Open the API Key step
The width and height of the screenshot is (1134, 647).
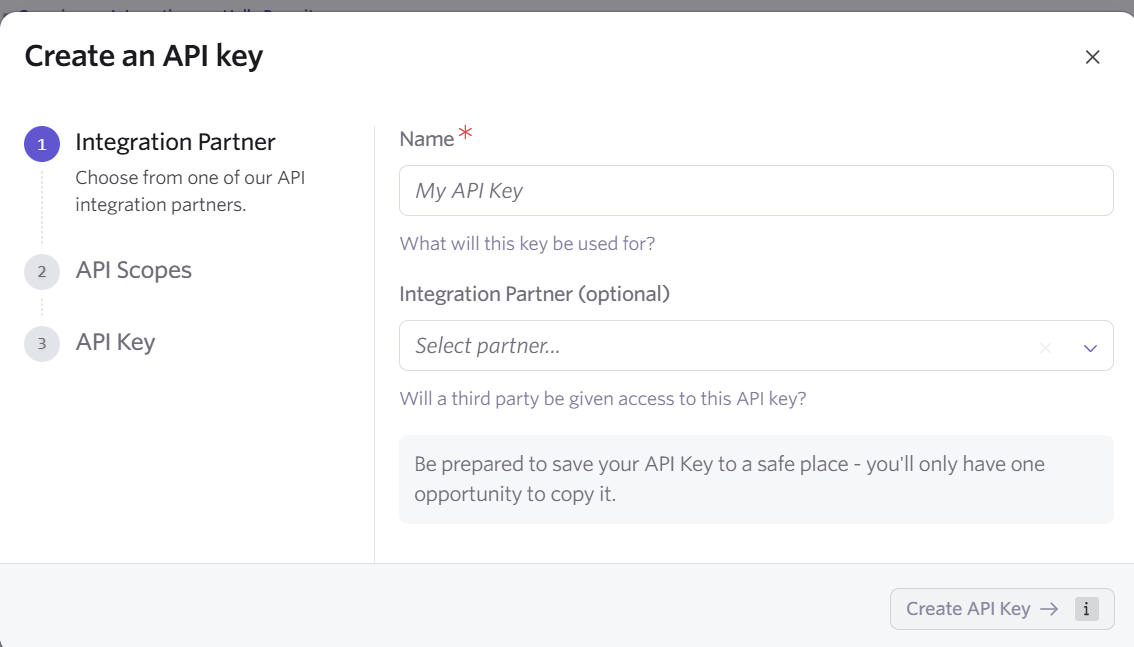[116, 342]
